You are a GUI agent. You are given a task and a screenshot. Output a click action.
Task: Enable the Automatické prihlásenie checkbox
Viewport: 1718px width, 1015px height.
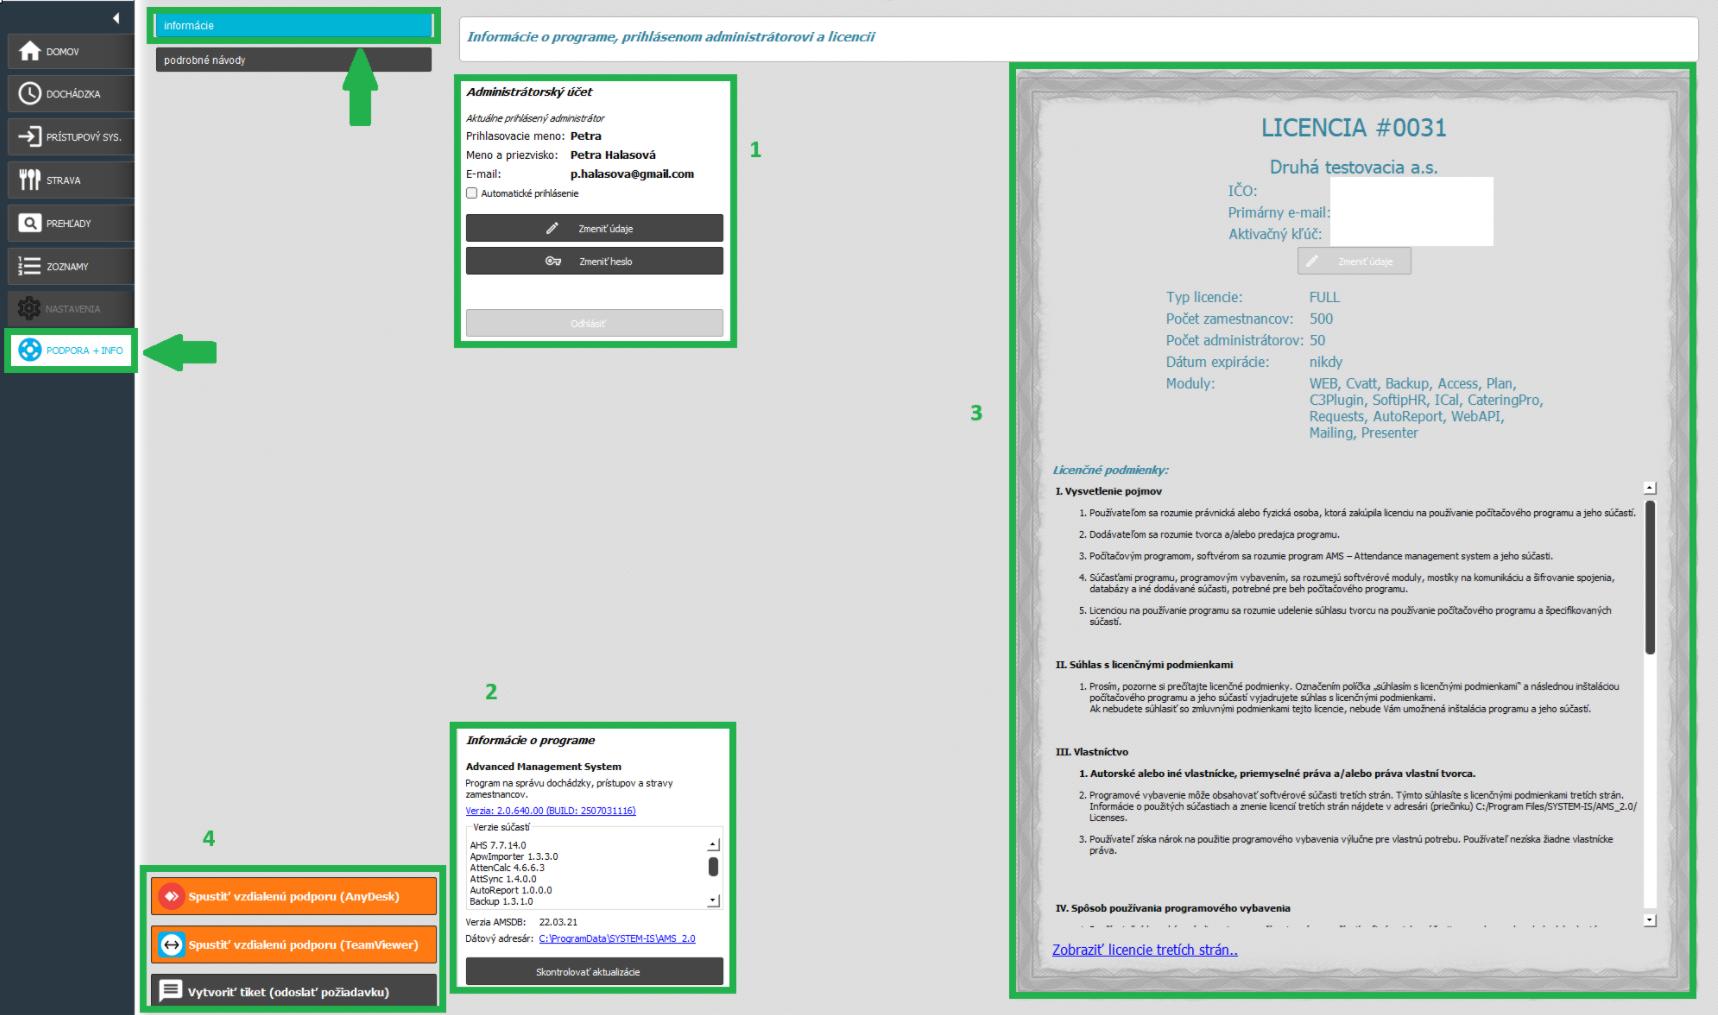[x=472, y=193]
